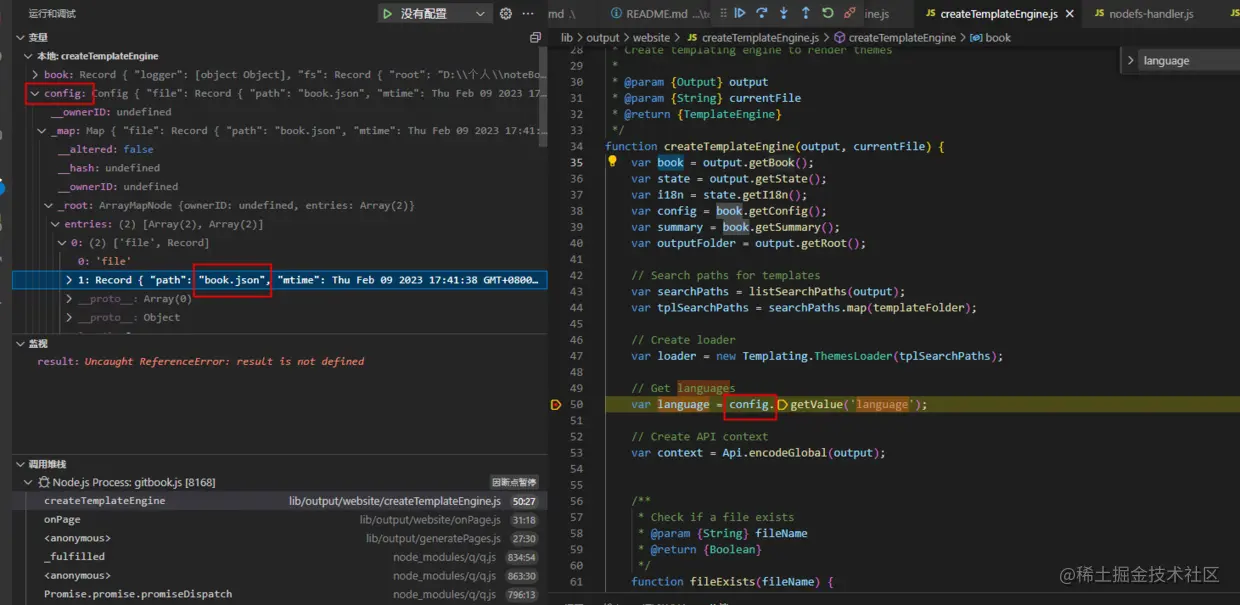Switch to the README.md tab
1240x605 pixels.
(x=656, y=14)
